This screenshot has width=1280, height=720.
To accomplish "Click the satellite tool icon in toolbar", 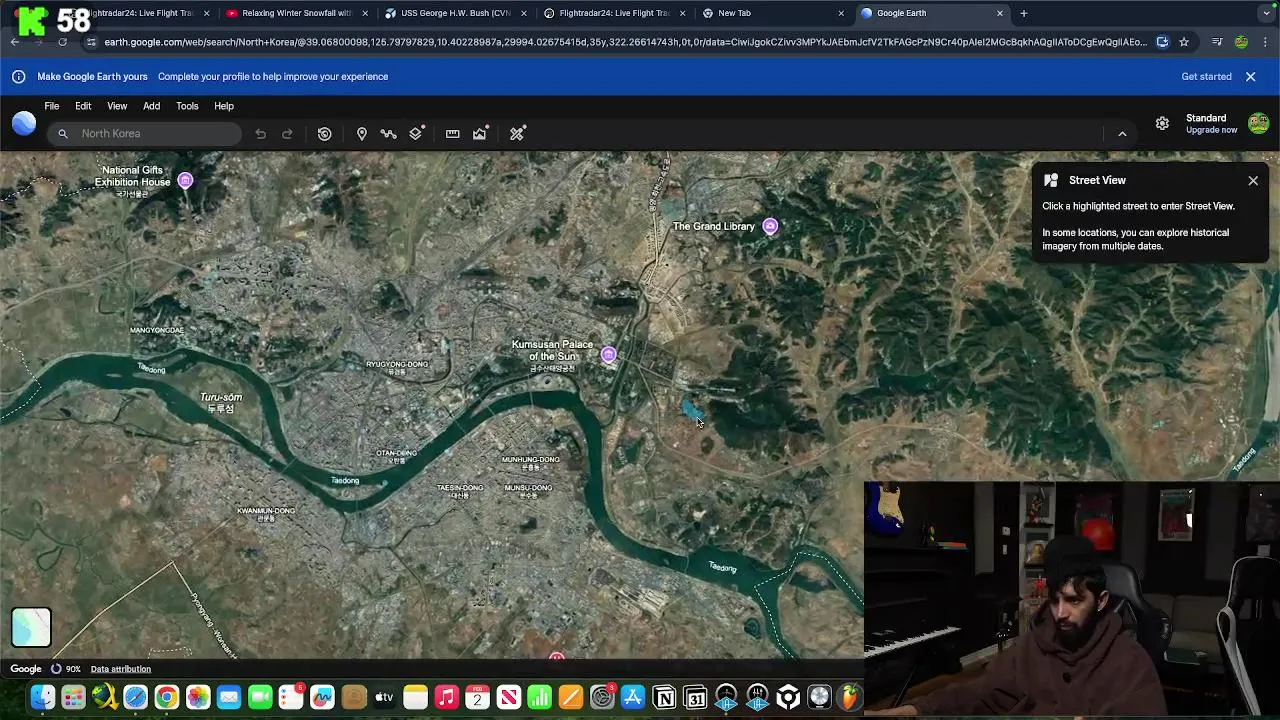I will [x=517, y=134].
